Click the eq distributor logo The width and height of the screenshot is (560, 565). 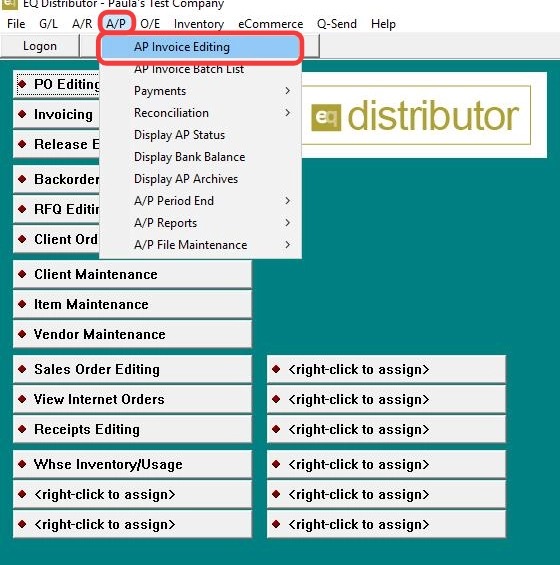click(415, 115)
